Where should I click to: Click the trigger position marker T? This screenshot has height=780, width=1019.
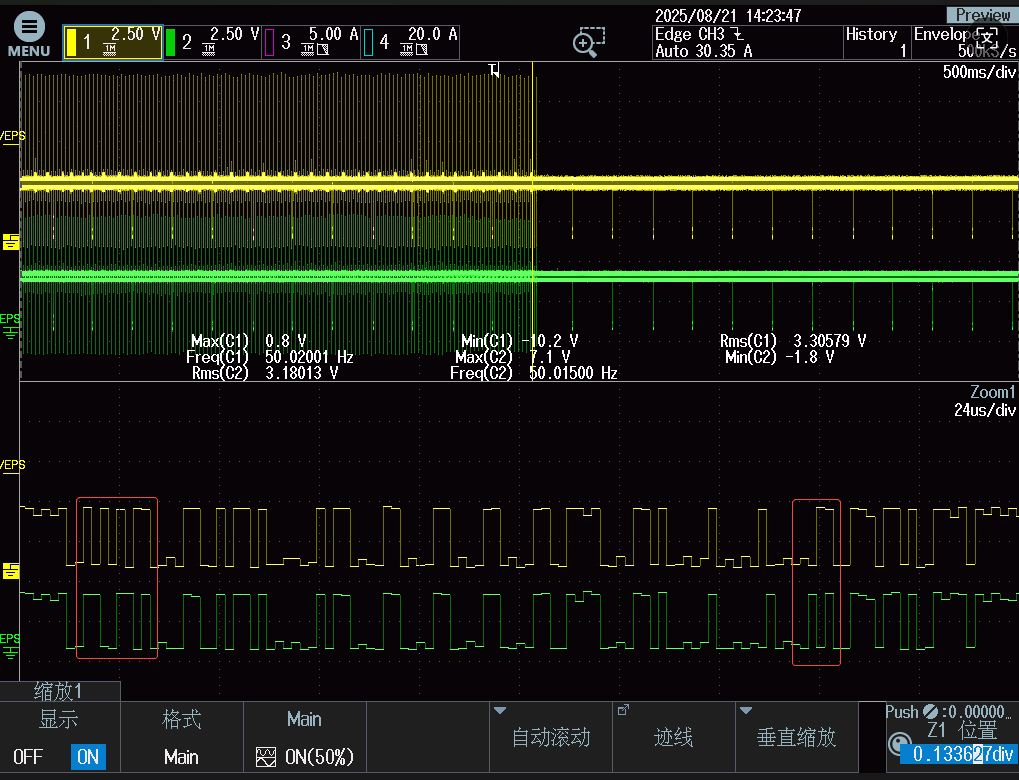coord(494,69)
